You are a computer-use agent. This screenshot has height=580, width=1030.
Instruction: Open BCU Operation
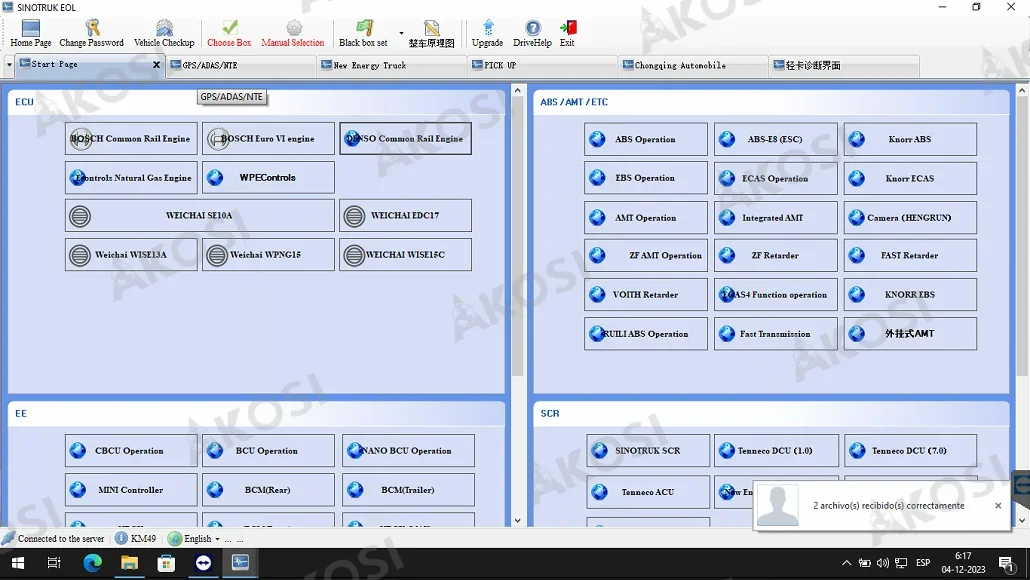pos(269,451)
